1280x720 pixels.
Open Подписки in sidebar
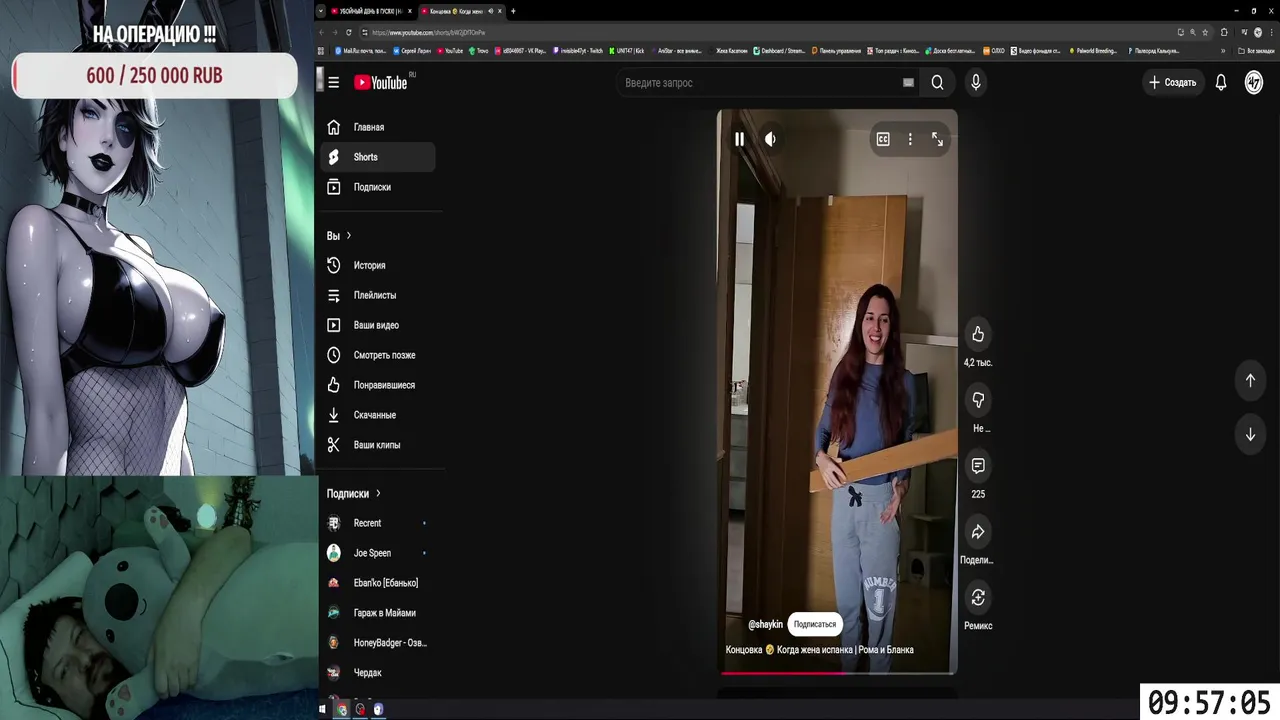pyautogui.click(x=380, y=187)
